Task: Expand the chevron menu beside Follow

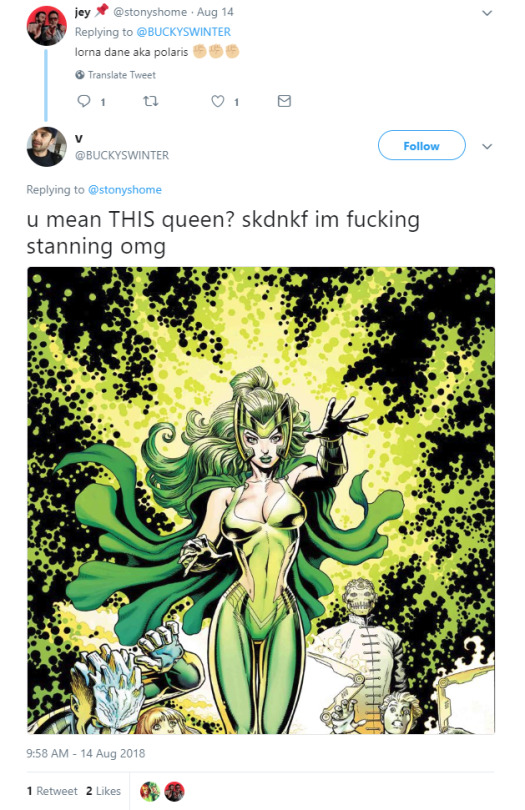Action: click(x=486, y=146)
